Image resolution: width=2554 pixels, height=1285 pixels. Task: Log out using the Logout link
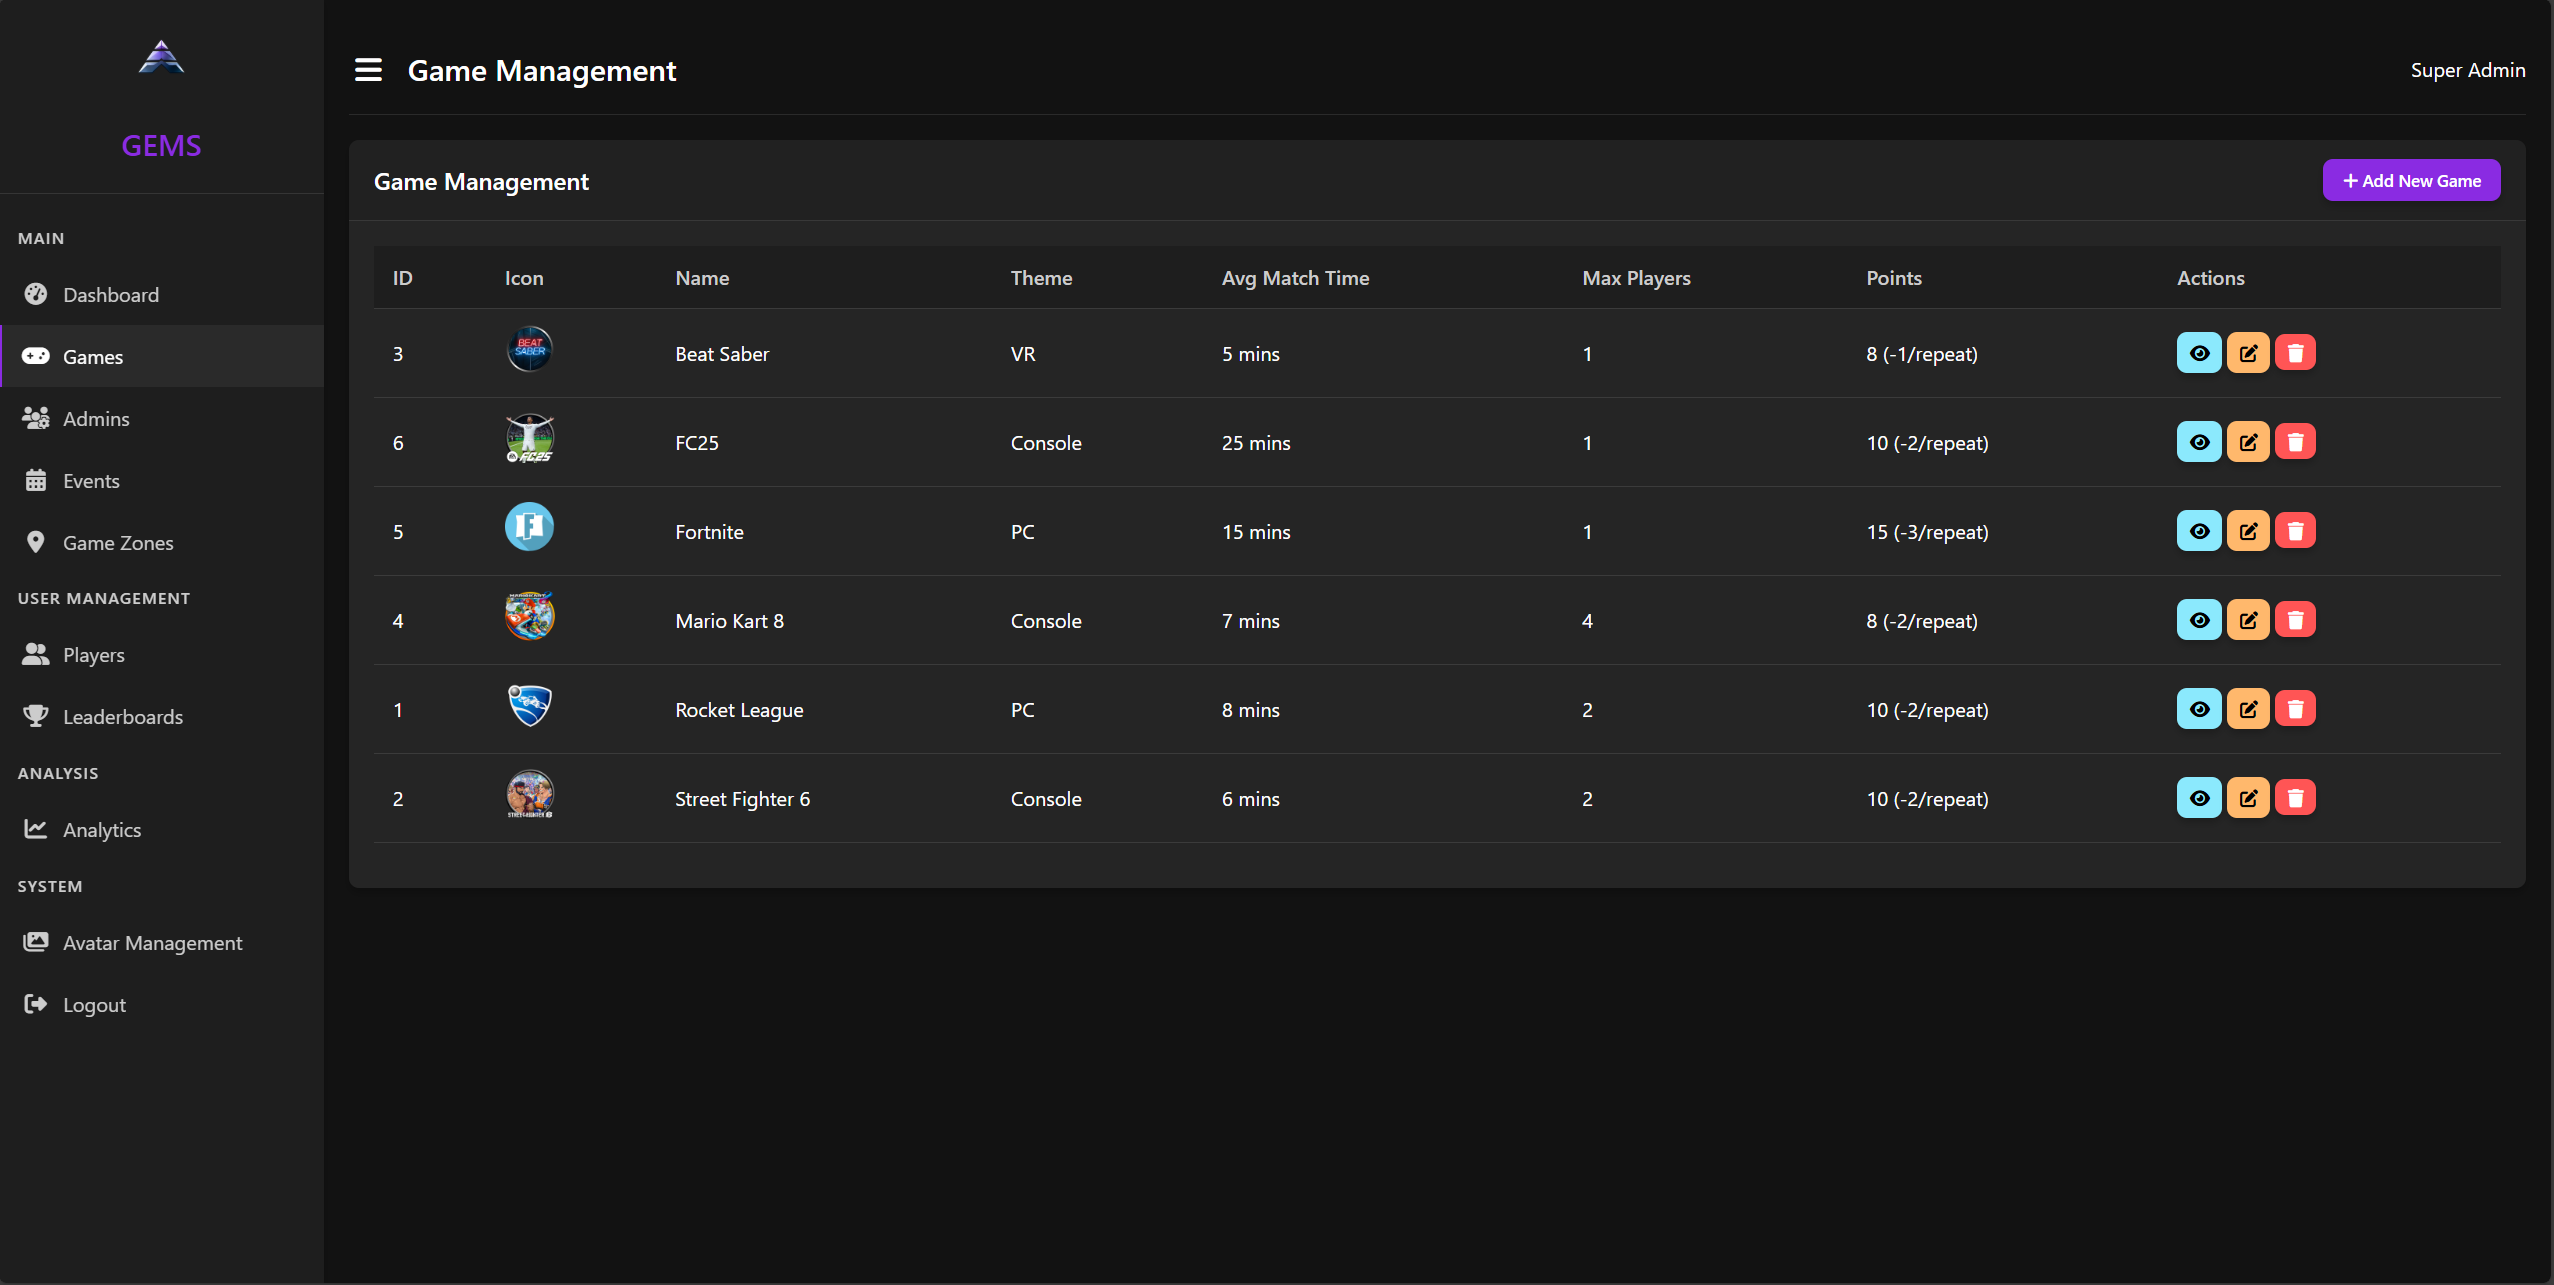94,1005
